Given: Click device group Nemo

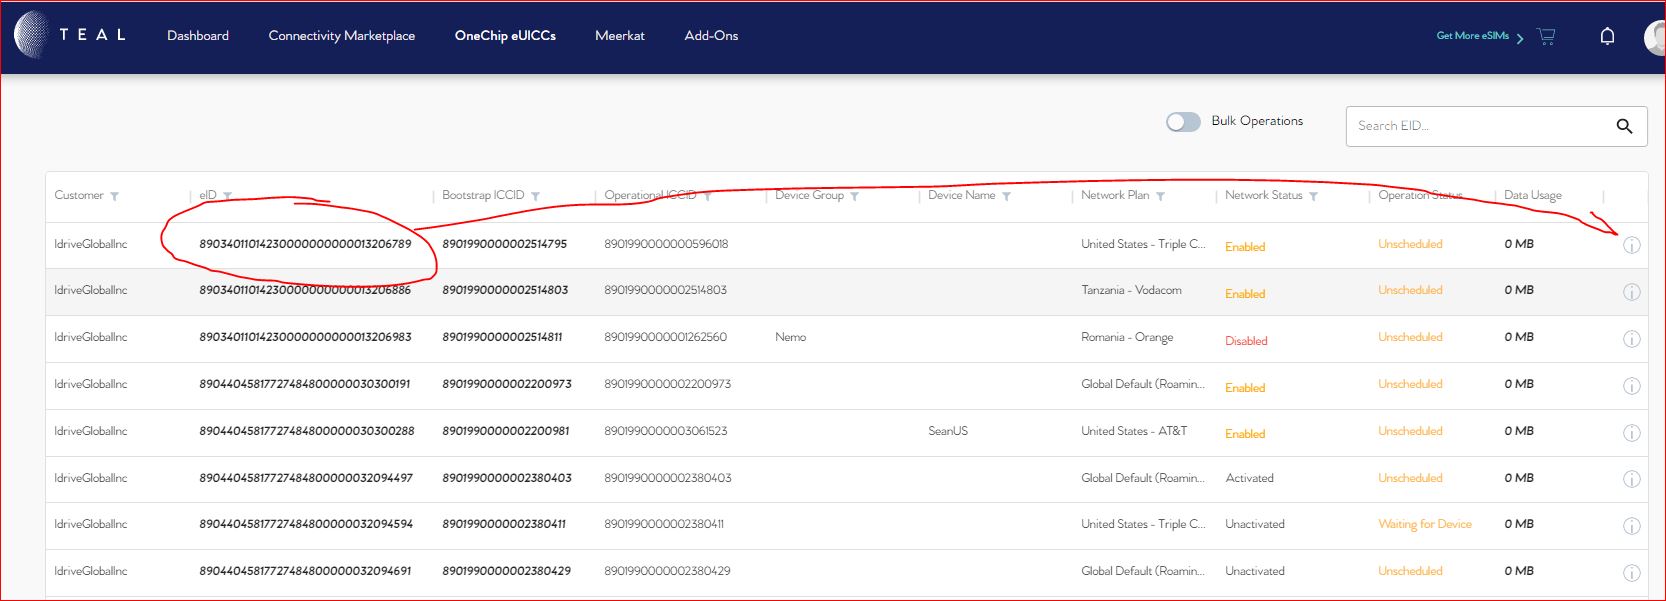Looking at the screenshot, I should click(x=790, y=337).
